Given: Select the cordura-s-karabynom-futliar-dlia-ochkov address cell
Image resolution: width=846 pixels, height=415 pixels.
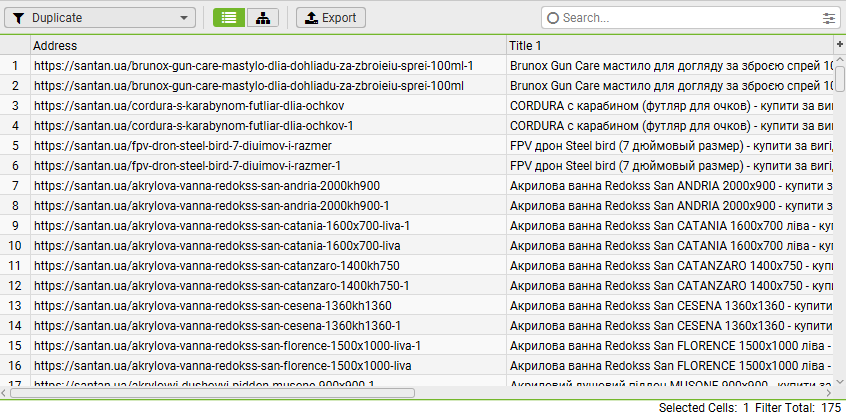Looking at the screenshot, I should tap(189, 105).
